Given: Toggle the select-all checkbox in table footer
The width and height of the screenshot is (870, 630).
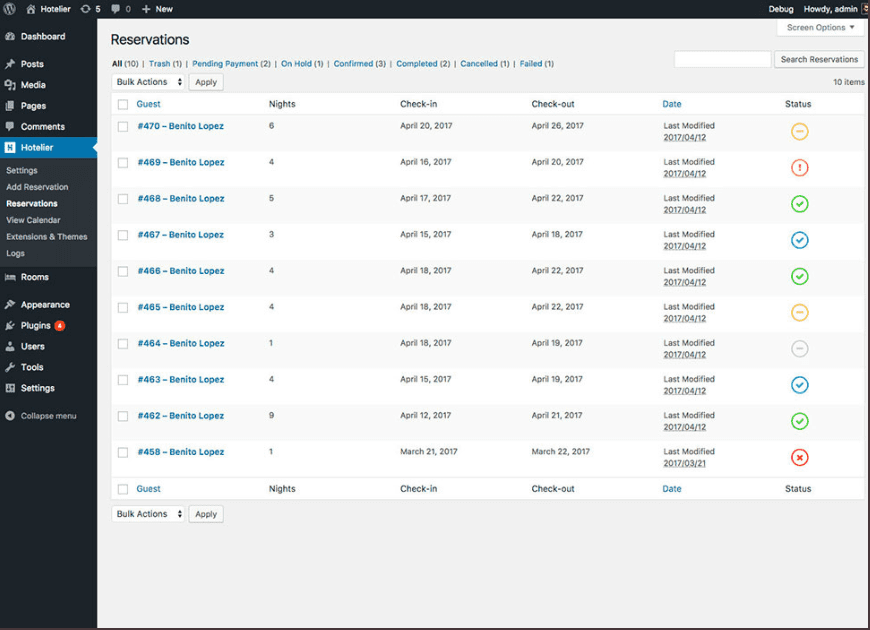Looking at the screenshot, I should pos(123,489).
